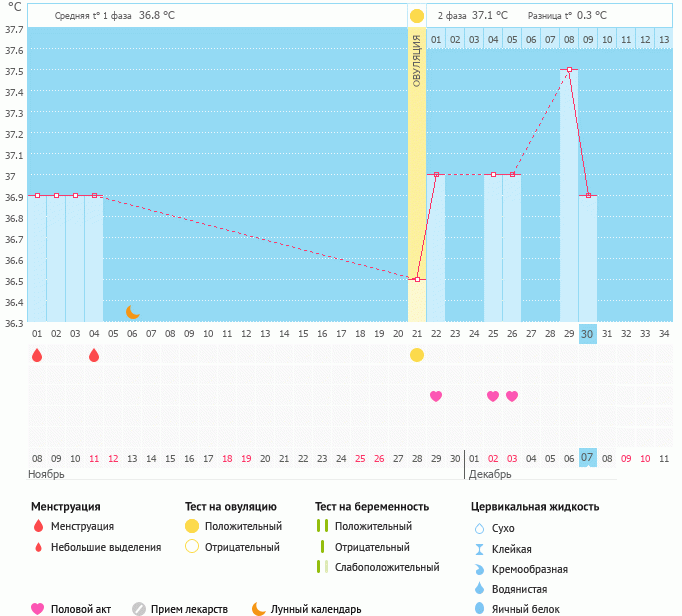This screenshot has width=682, height=616.
Task: Click the heart icon under cycle day 25
Action: tap(493, 396)
